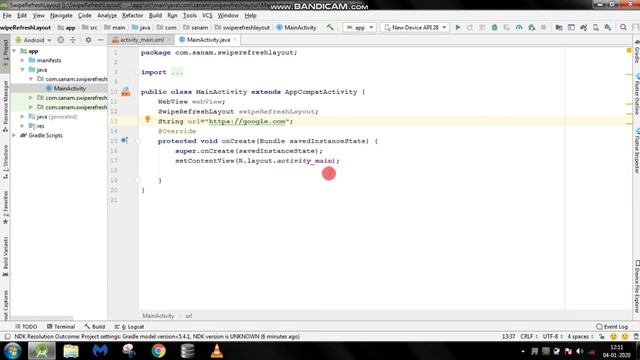640x360 pixels.
Task: Toggle the Flutter Outline side button
Action: (636, 95)
